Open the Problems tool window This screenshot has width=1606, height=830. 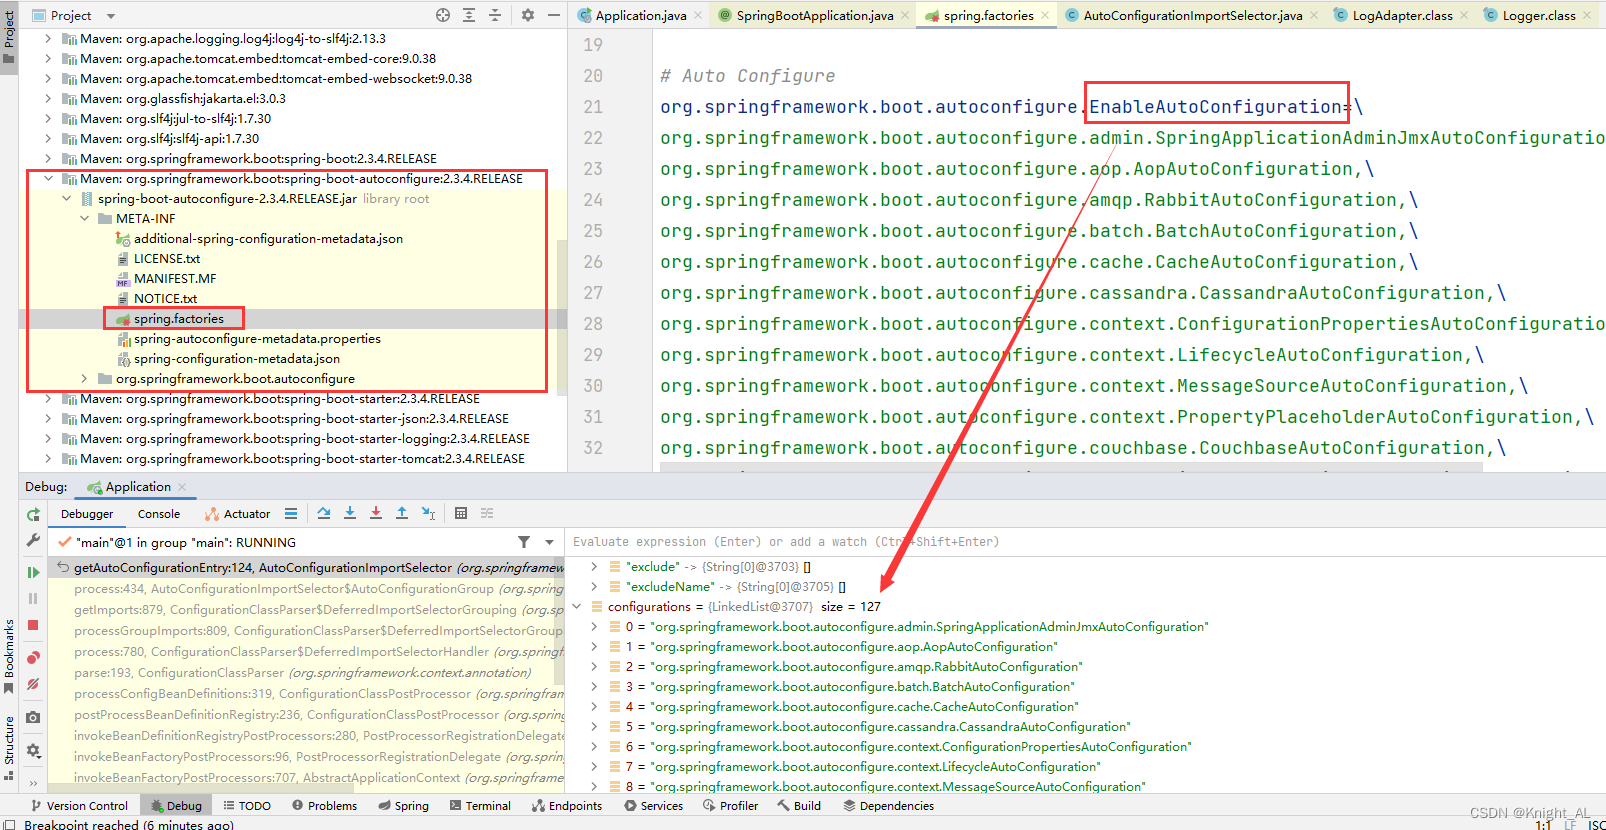coord(324,806)
